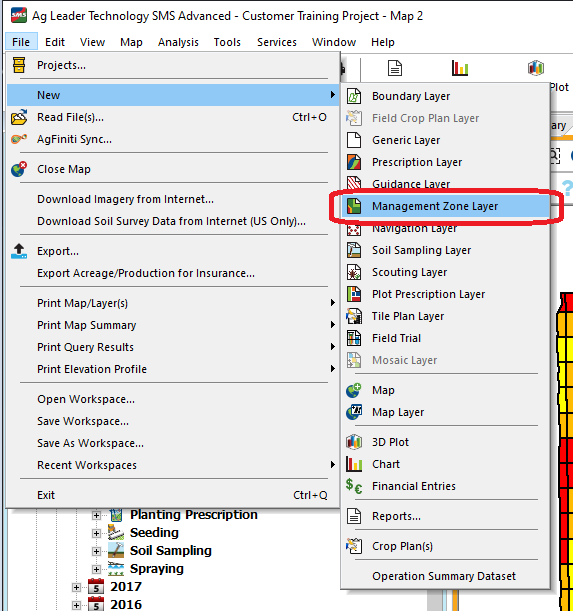Open the Analysis menu
This screenshot has width=573, height=611.
pyautogui.click(x=178, y=42)
